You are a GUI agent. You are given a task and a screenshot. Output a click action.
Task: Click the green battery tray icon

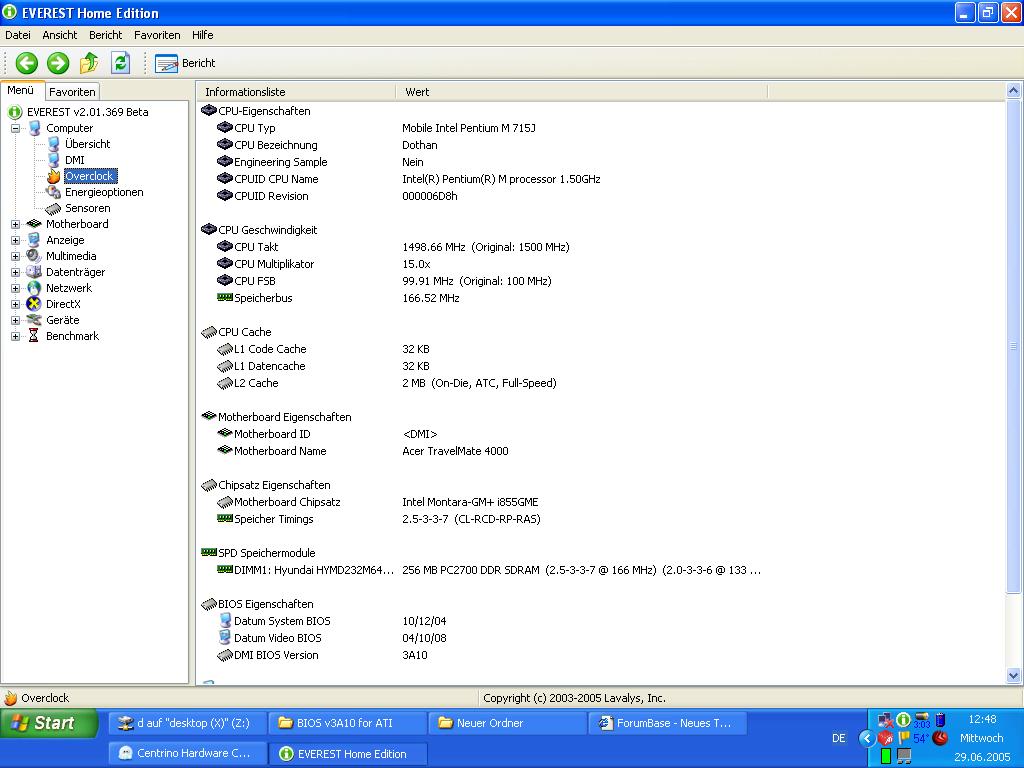[886, 756]
